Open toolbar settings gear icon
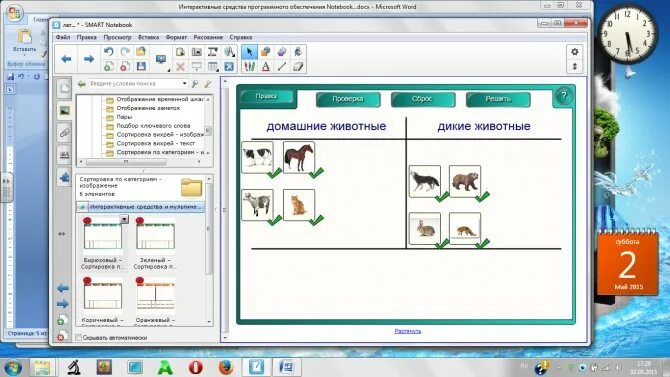 [574, 52]
